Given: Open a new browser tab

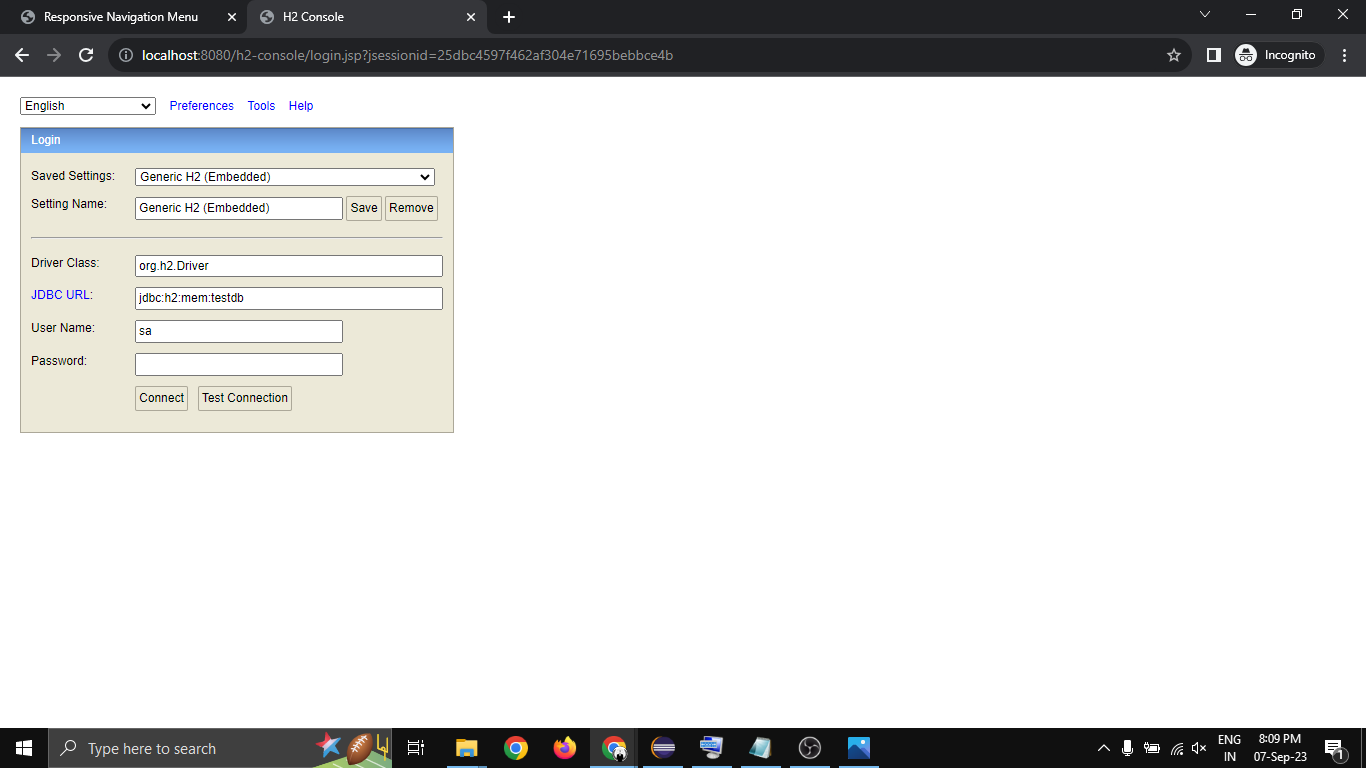Looking at the screenshot, I should pyautogui.click(x=509, y=17).
